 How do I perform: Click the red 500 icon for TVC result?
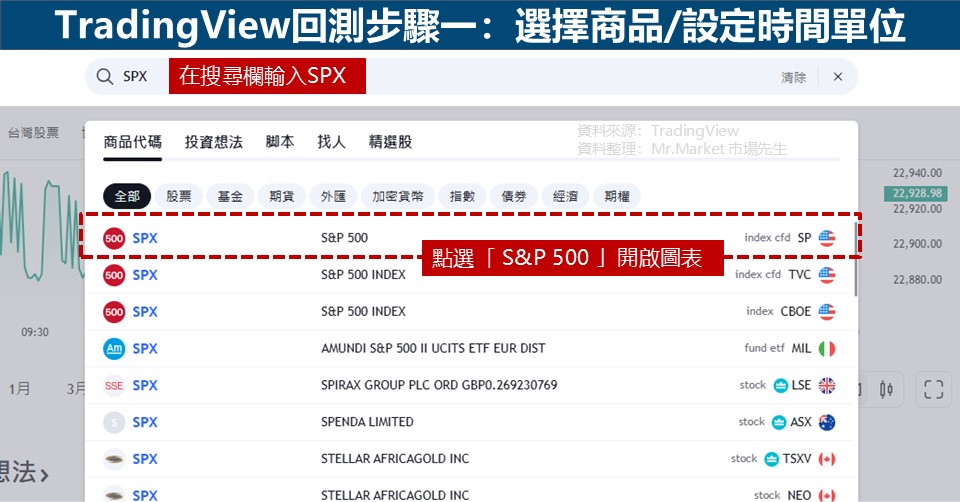click(114, 275)
